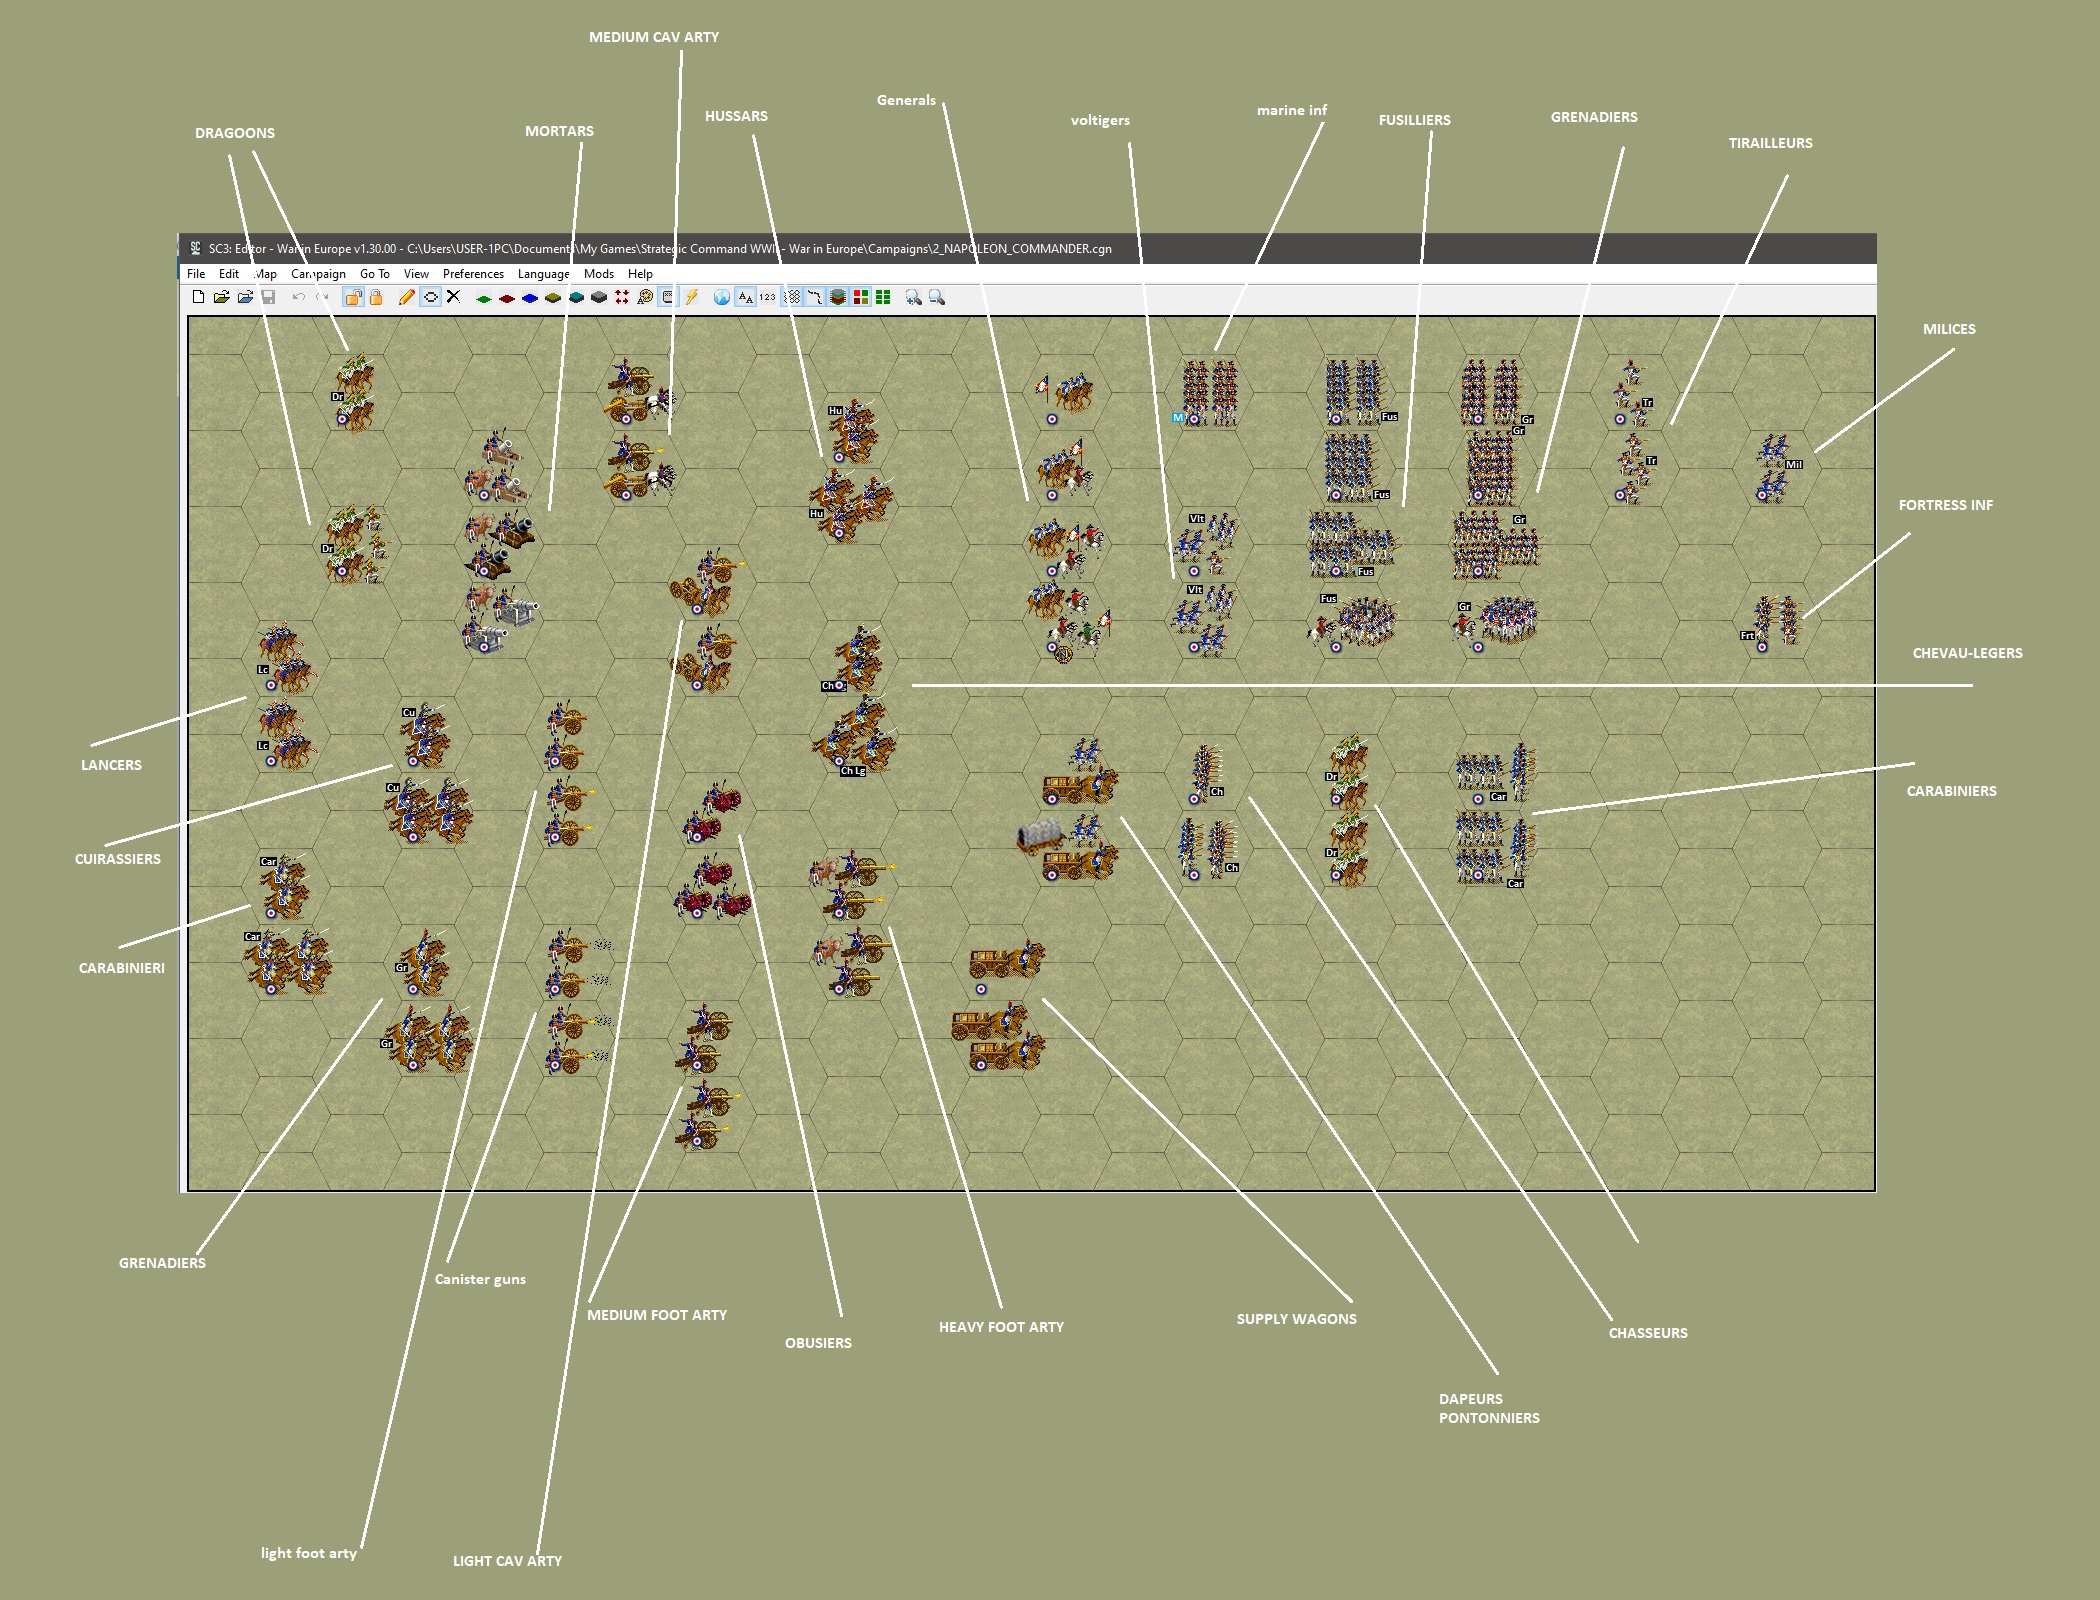The width and height of the screenshot is (2100, 1600).
Task: Toggle the stacked layers view button
Action: (837, 297)
